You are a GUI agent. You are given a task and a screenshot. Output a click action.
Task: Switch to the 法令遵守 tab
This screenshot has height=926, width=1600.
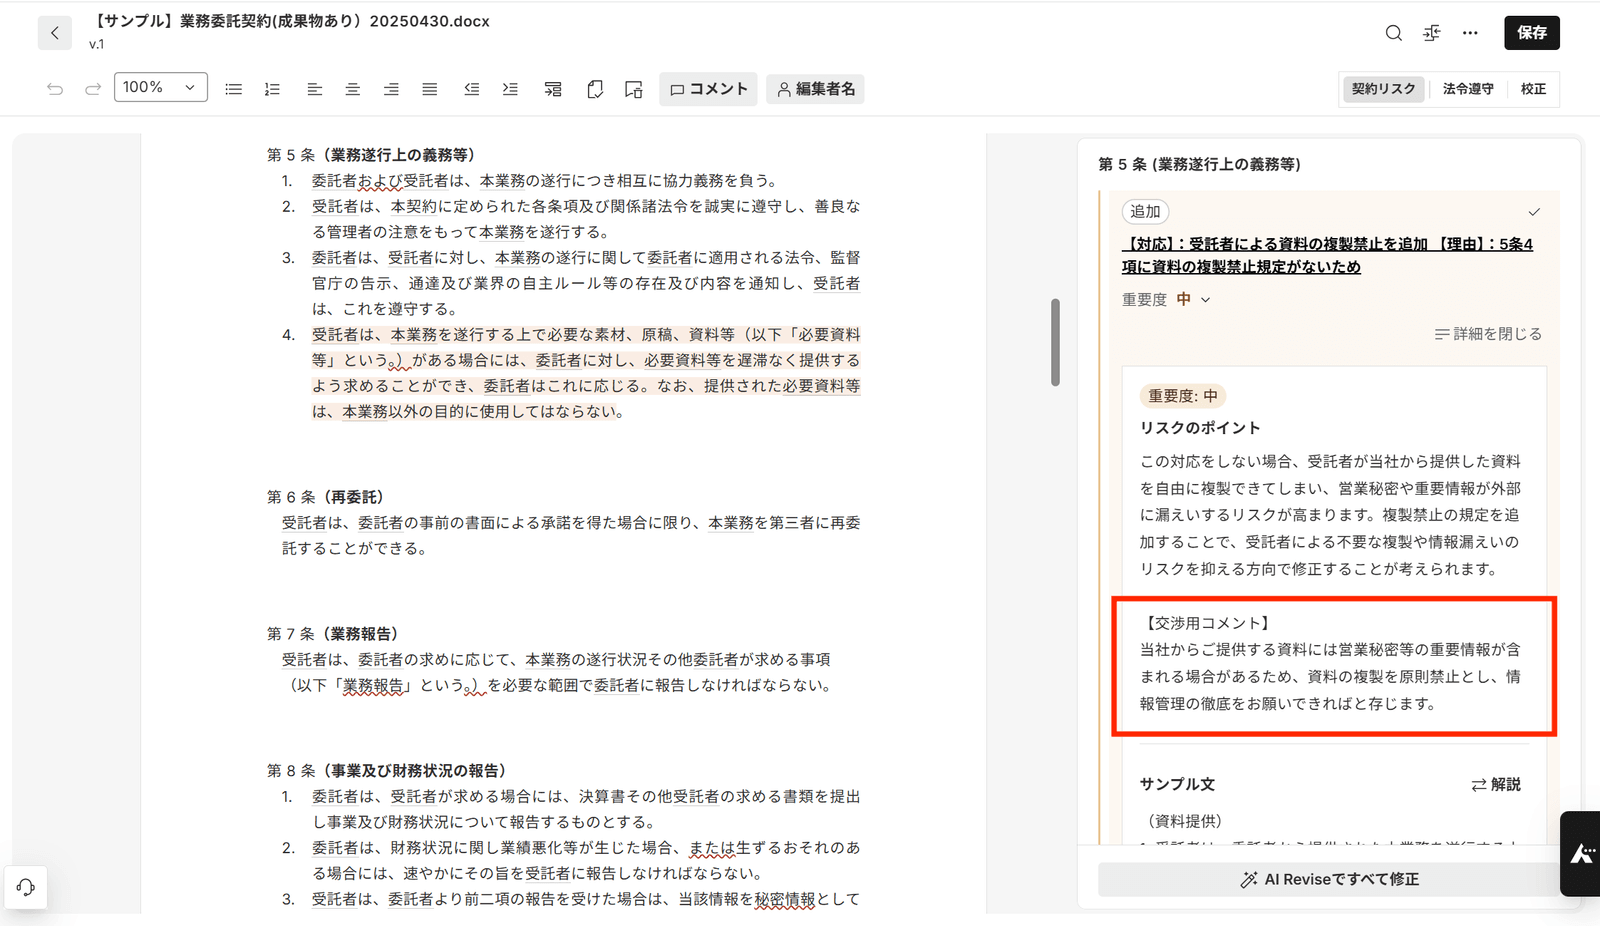1468,89
